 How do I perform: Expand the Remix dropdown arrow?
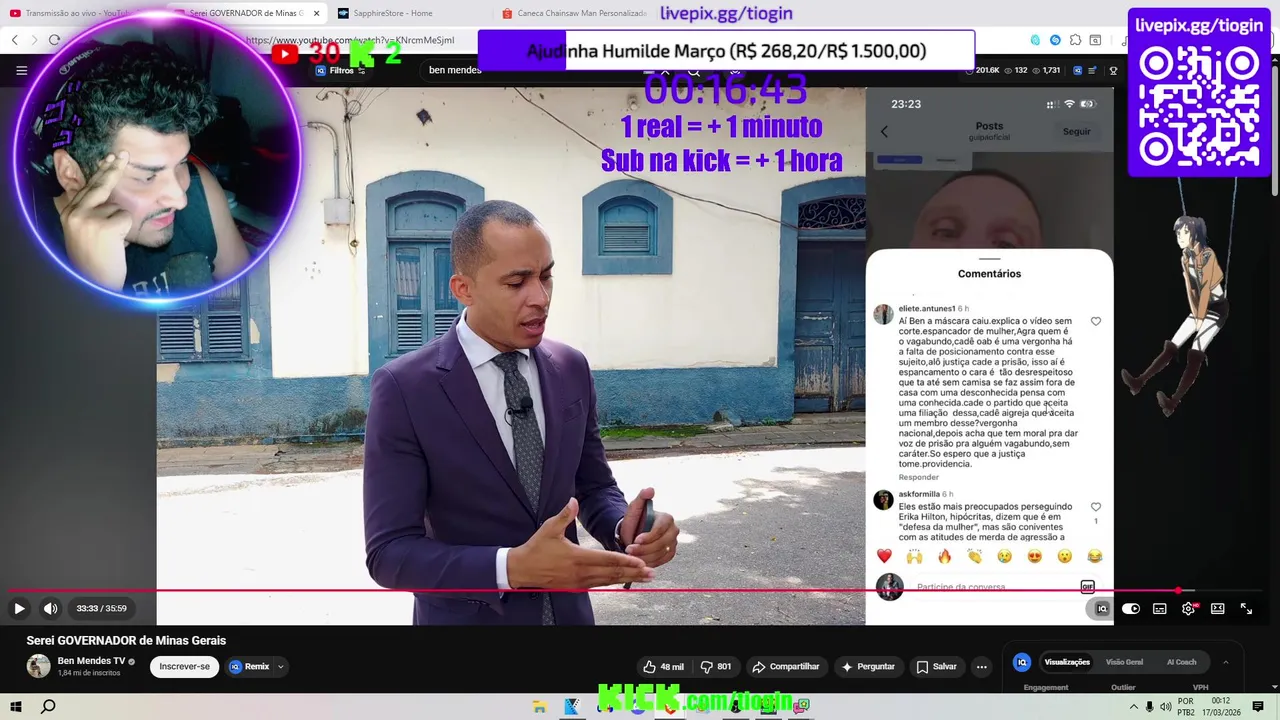click(x=281, y=667)
